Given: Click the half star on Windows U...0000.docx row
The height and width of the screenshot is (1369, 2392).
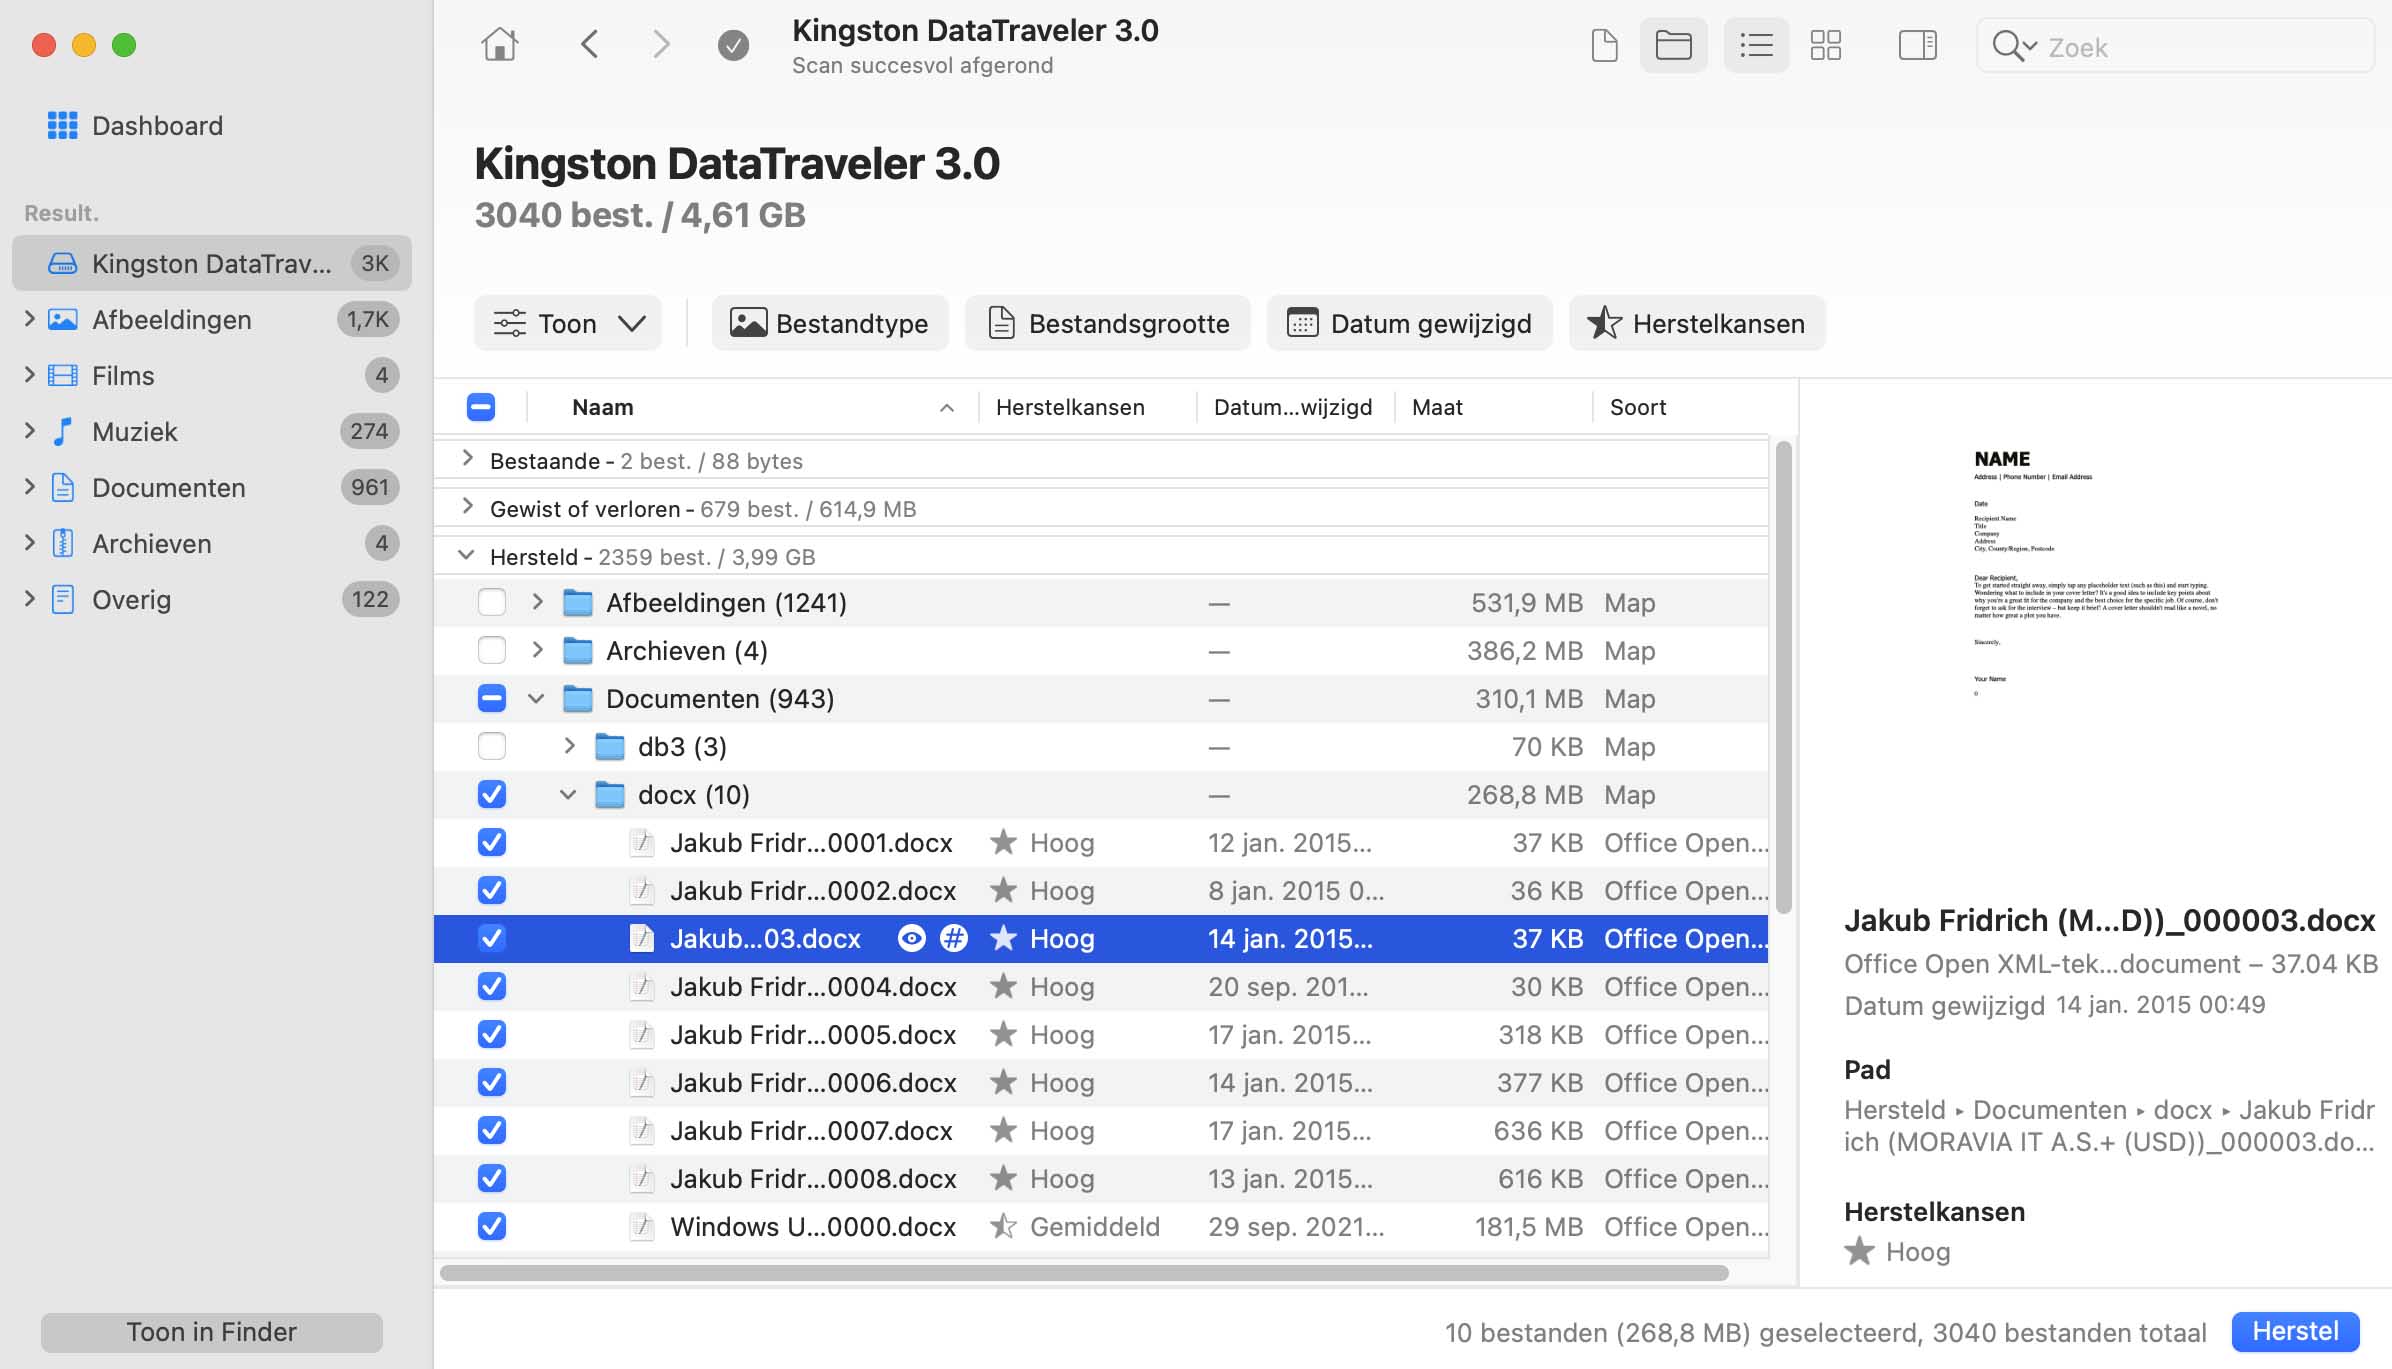Looking at the screenshot, I should click(1003, 1227).
